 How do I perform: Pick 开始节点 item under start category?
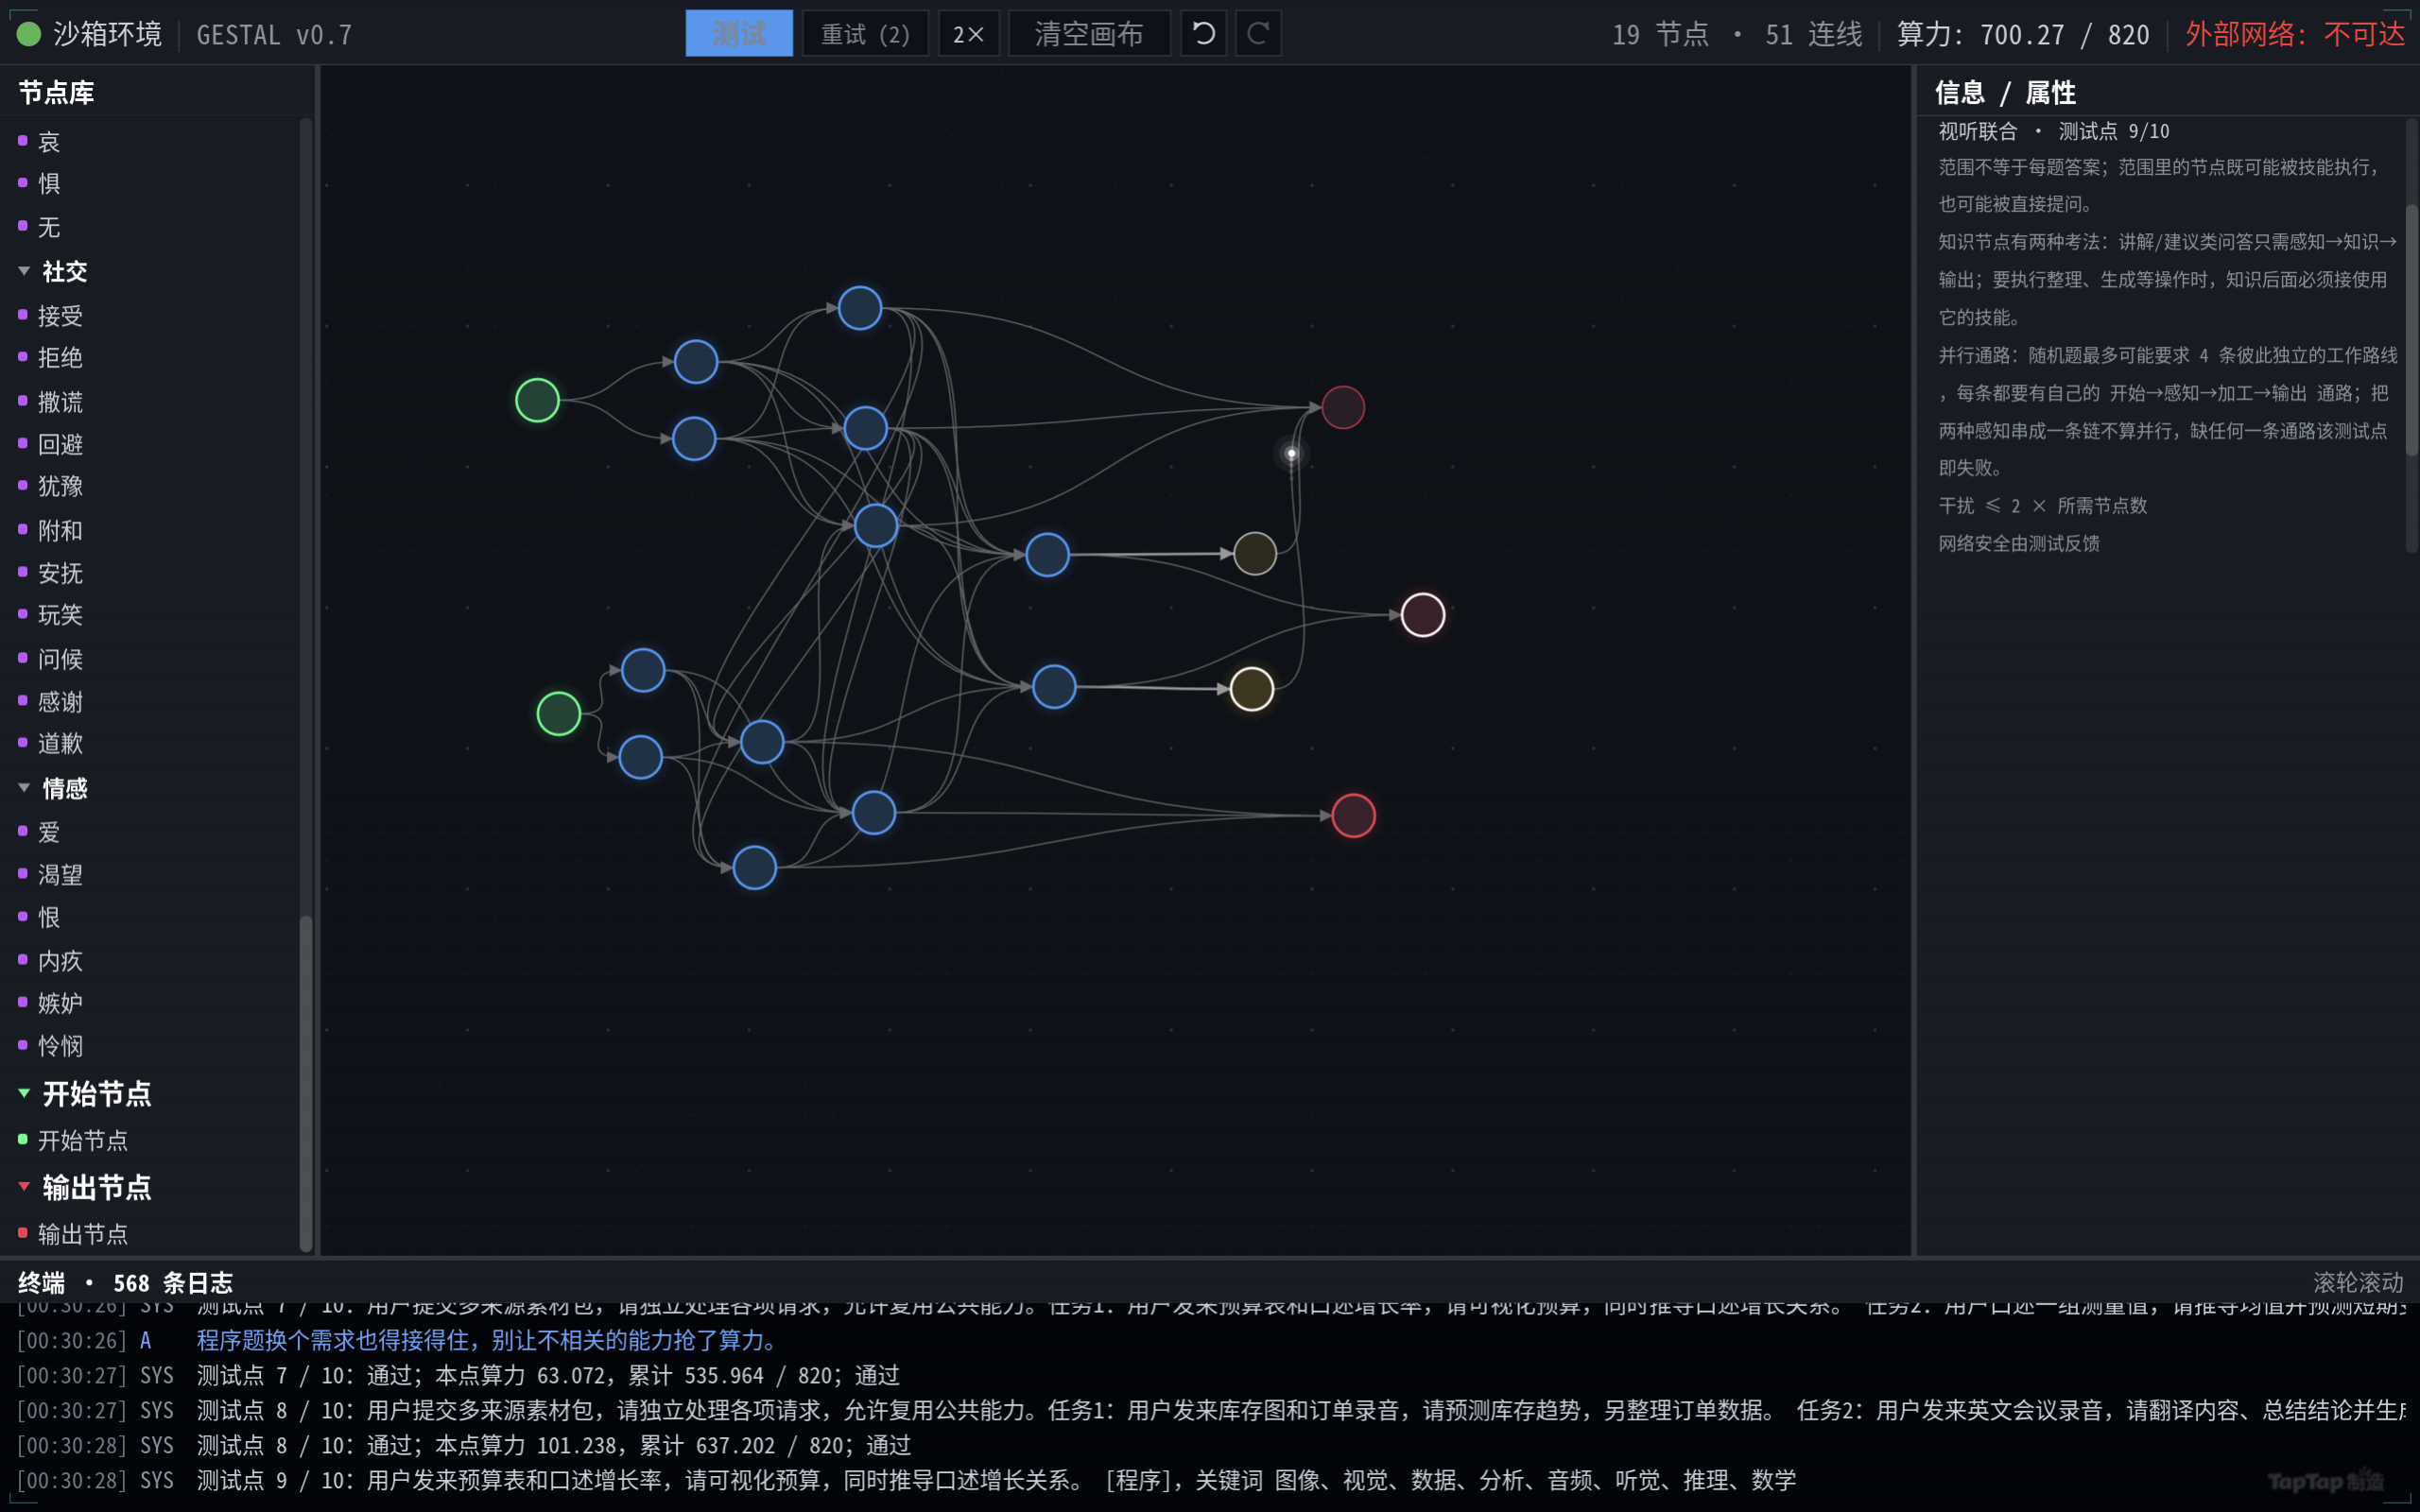[82, 1140]
